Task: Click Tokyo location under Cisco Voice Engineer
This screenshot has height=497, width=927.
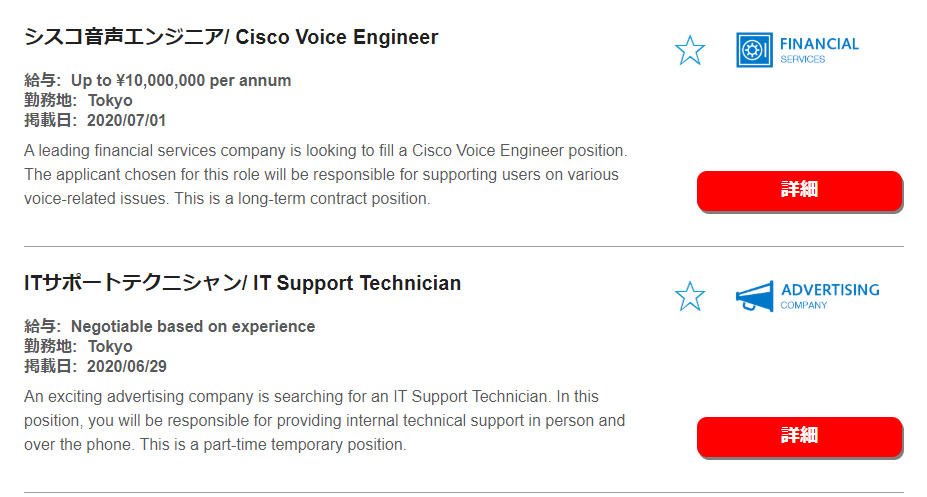Action: tap(110, 100)
